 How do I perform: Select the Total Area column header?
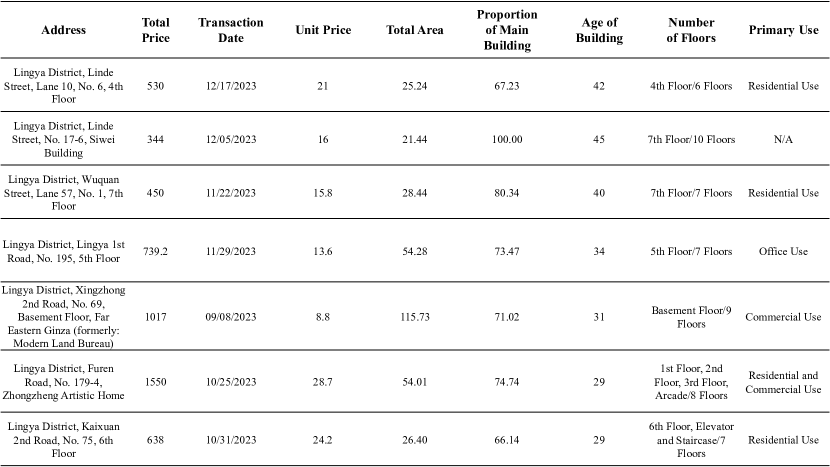click(x=415, y=30)
